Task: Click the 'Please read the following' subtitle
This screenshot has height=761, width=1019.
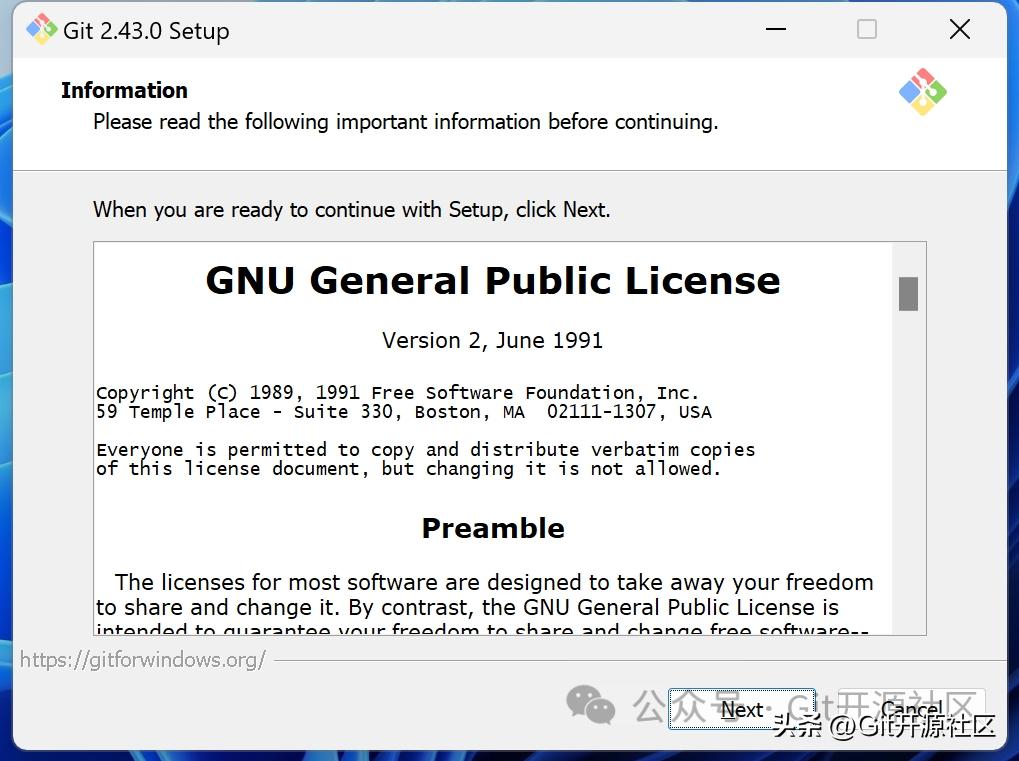Action: pyautogui.click(x=405, y=122)
